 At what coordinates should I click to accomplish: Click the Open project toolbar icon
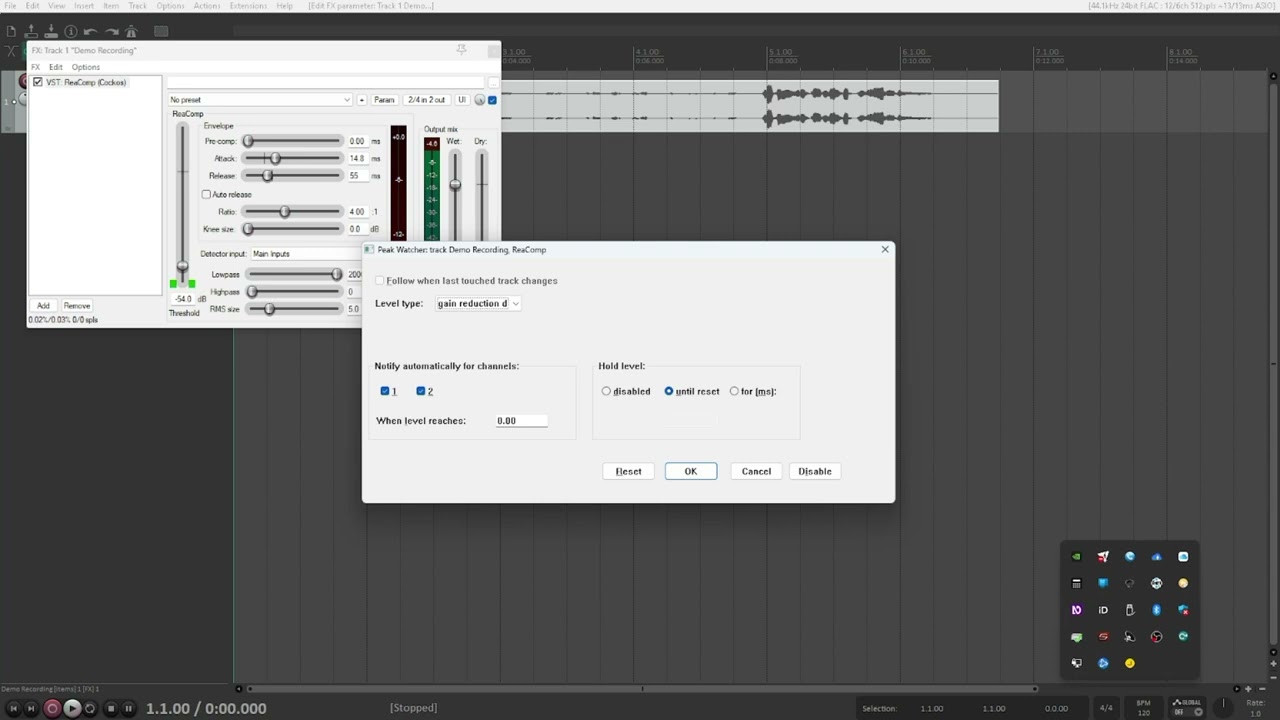[x=31, y=32]
